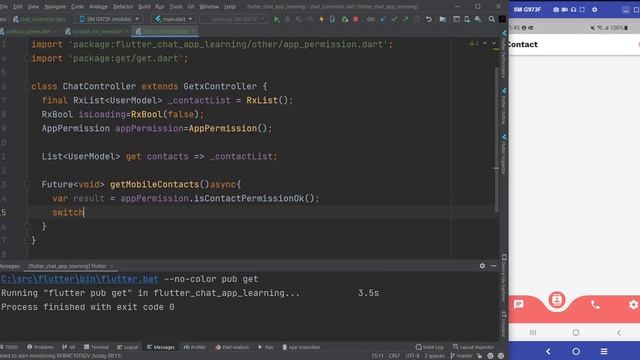Open the Code menu
The width and height of the screenshot is (640, 360).
click(x=77, y=7)
